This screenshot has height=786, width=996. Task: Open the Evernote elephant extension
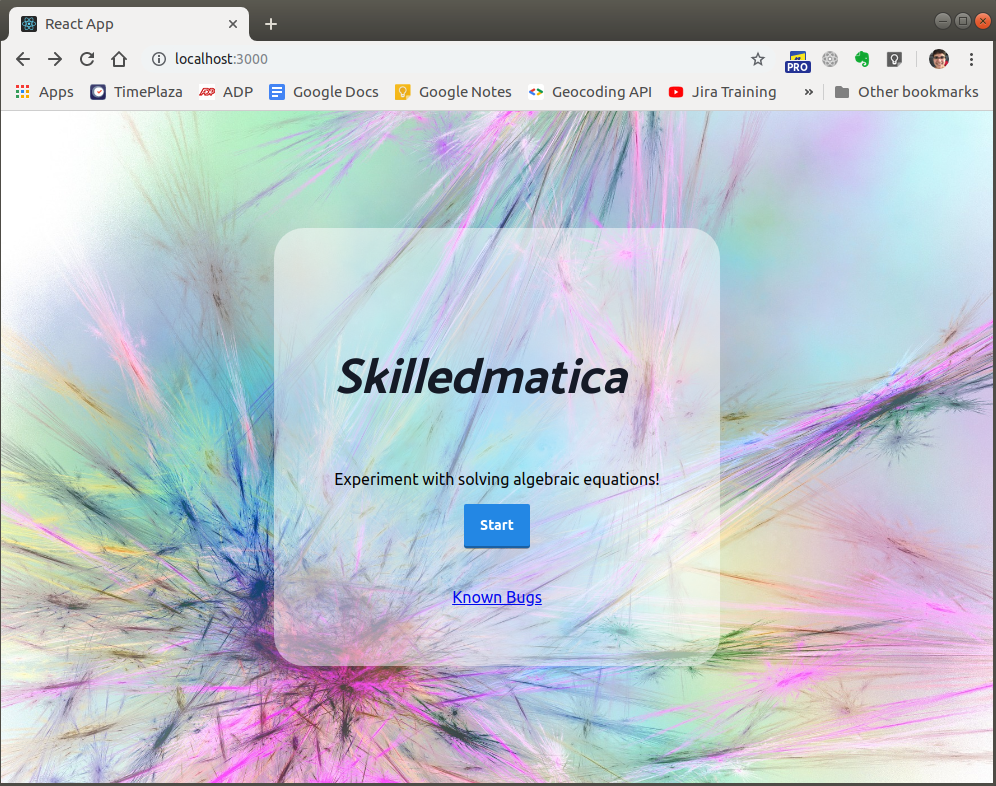click(862, 59)
